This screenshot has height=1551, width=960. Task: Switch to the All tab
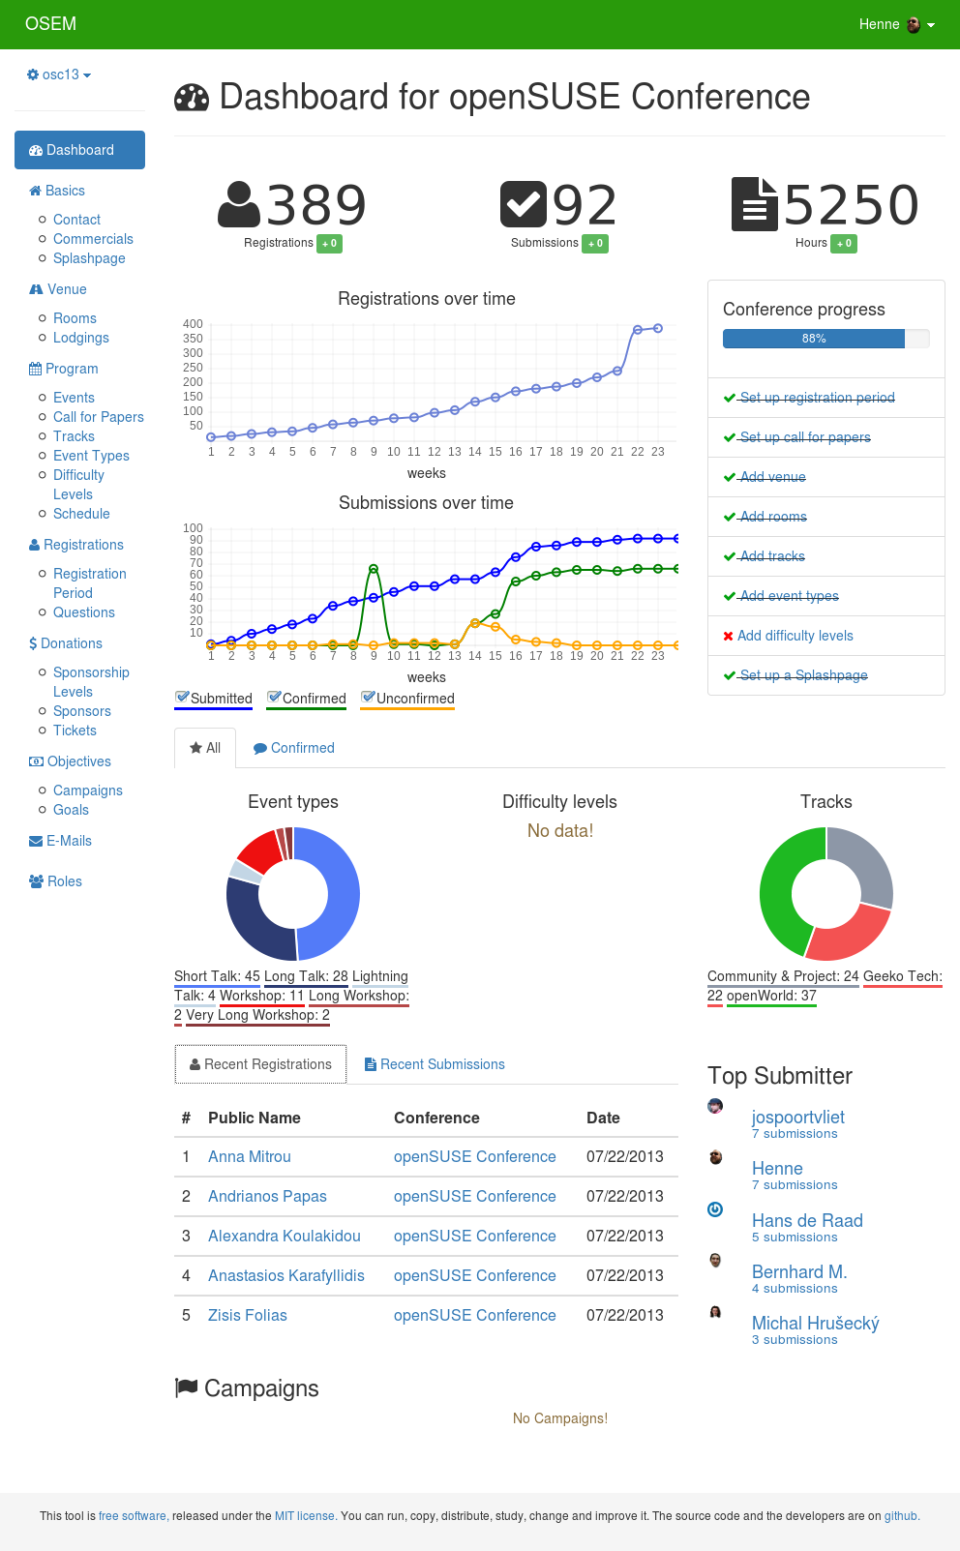click(205, 748)
